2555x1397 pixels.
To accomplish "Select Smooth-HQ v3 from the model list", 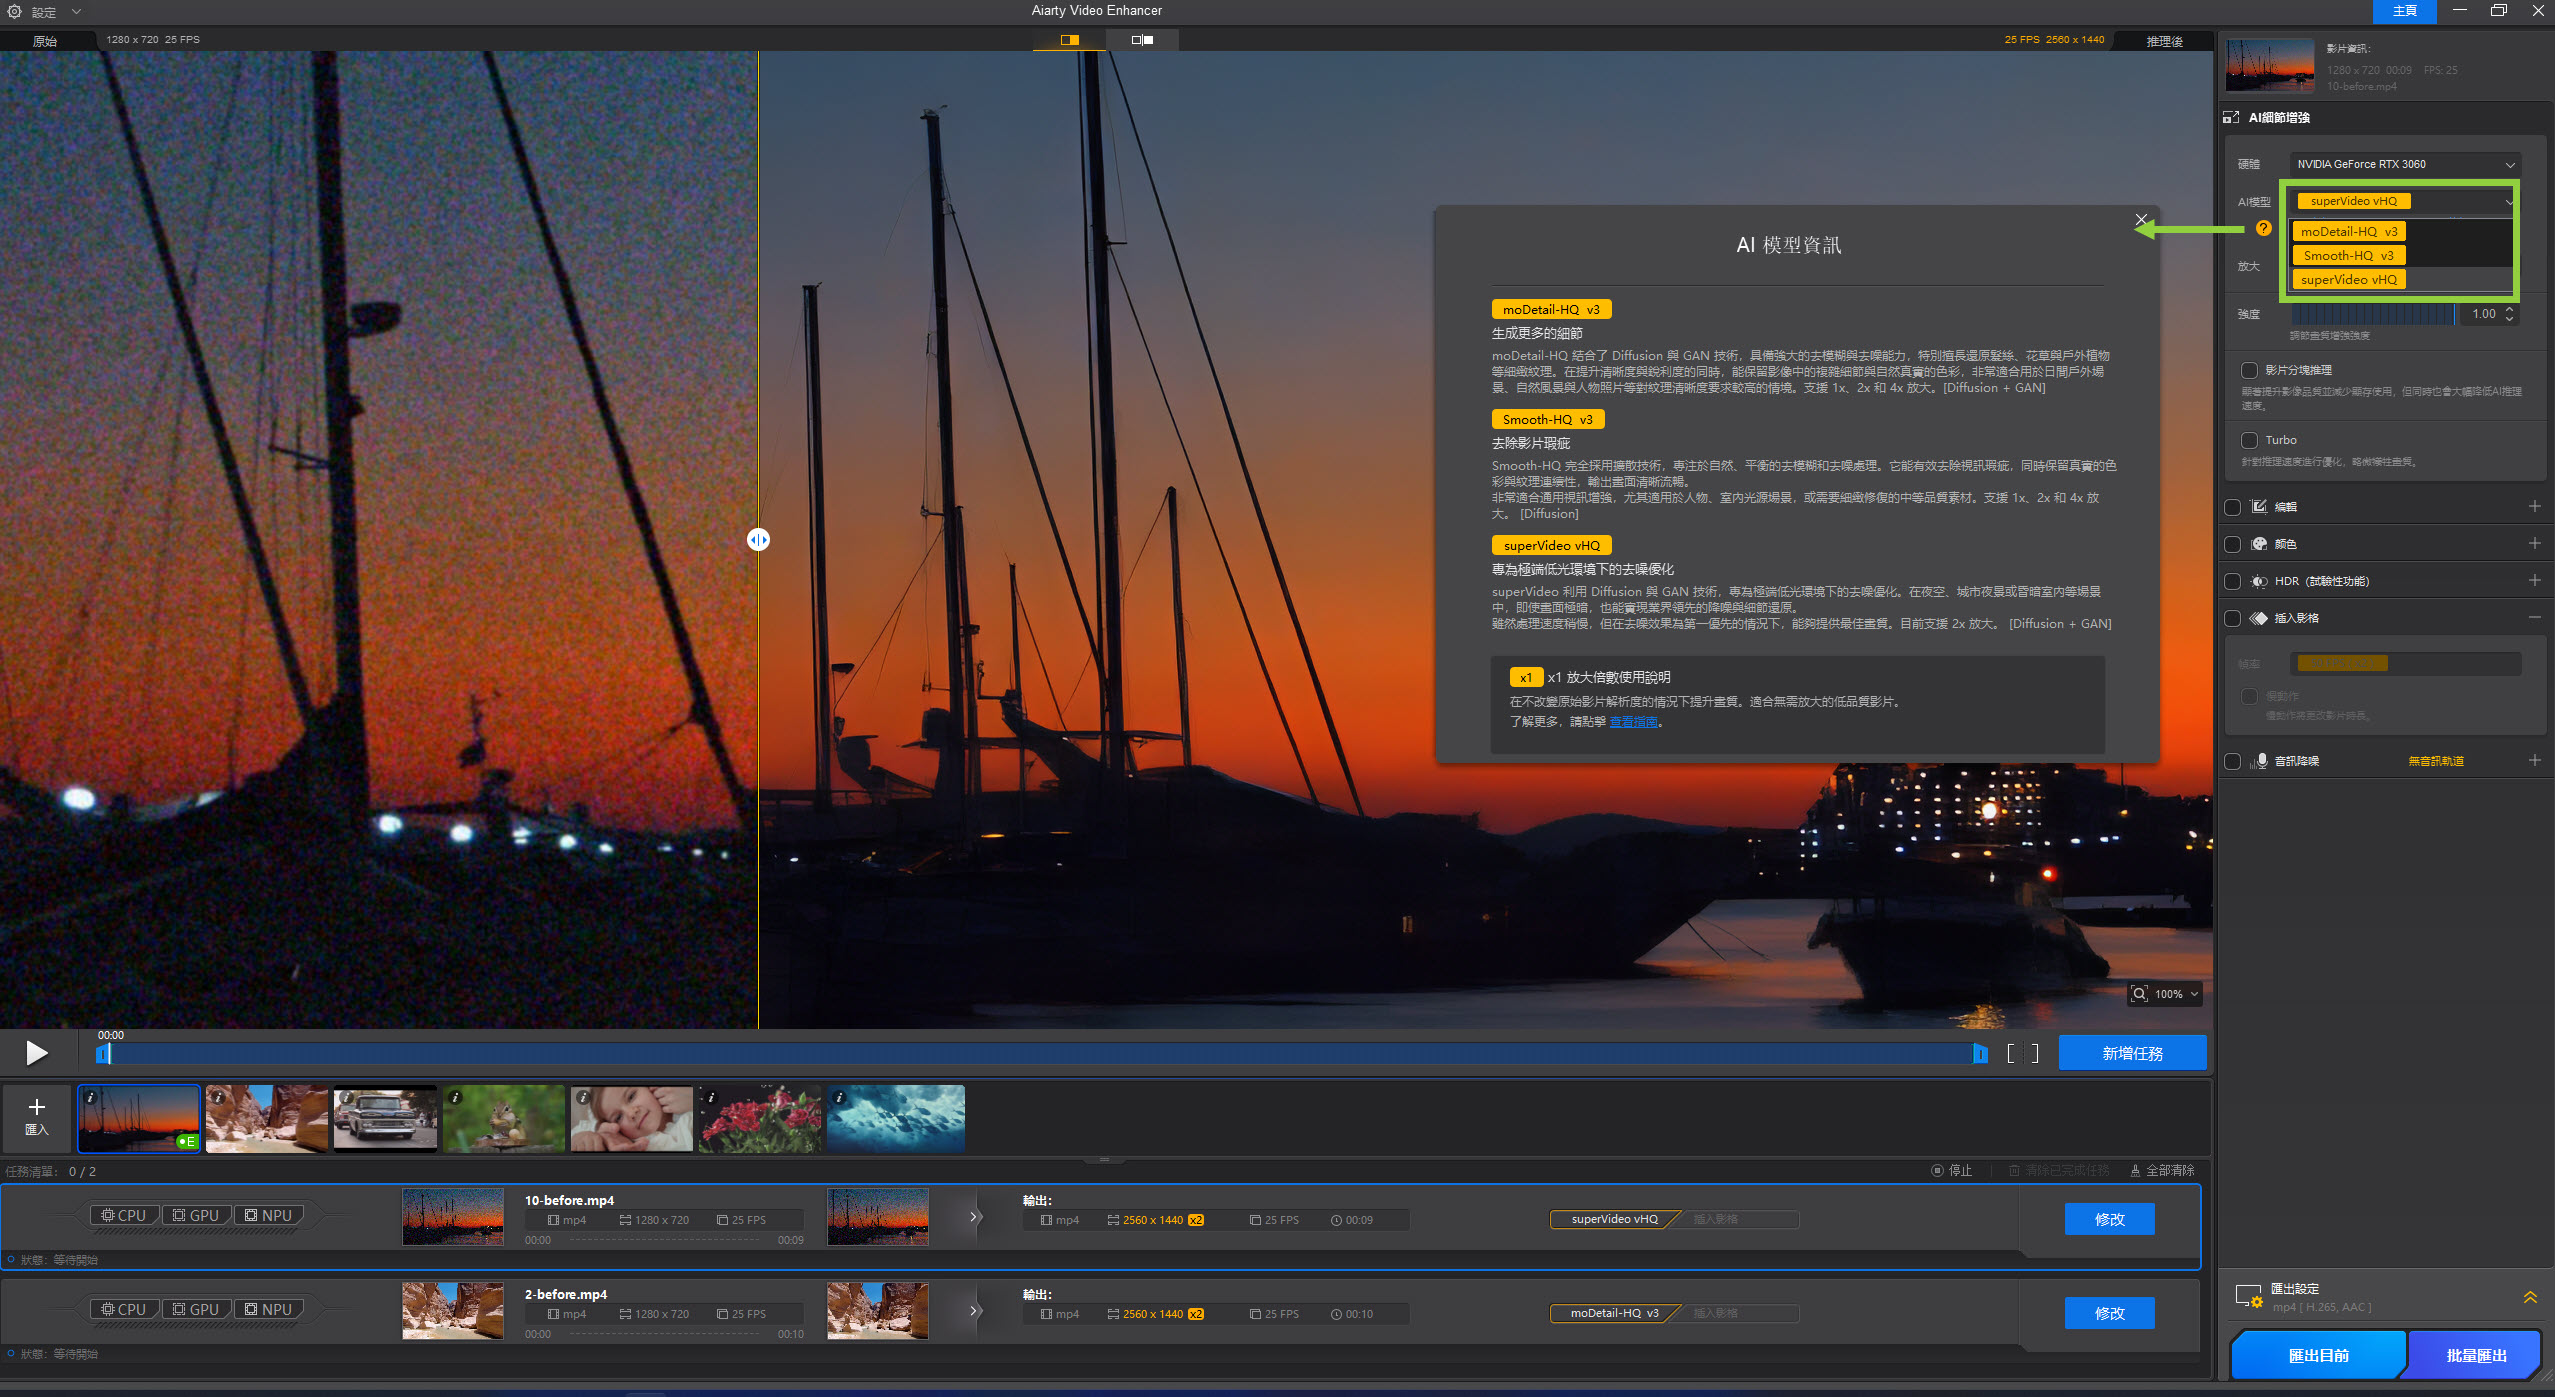I will point(2348,256).
